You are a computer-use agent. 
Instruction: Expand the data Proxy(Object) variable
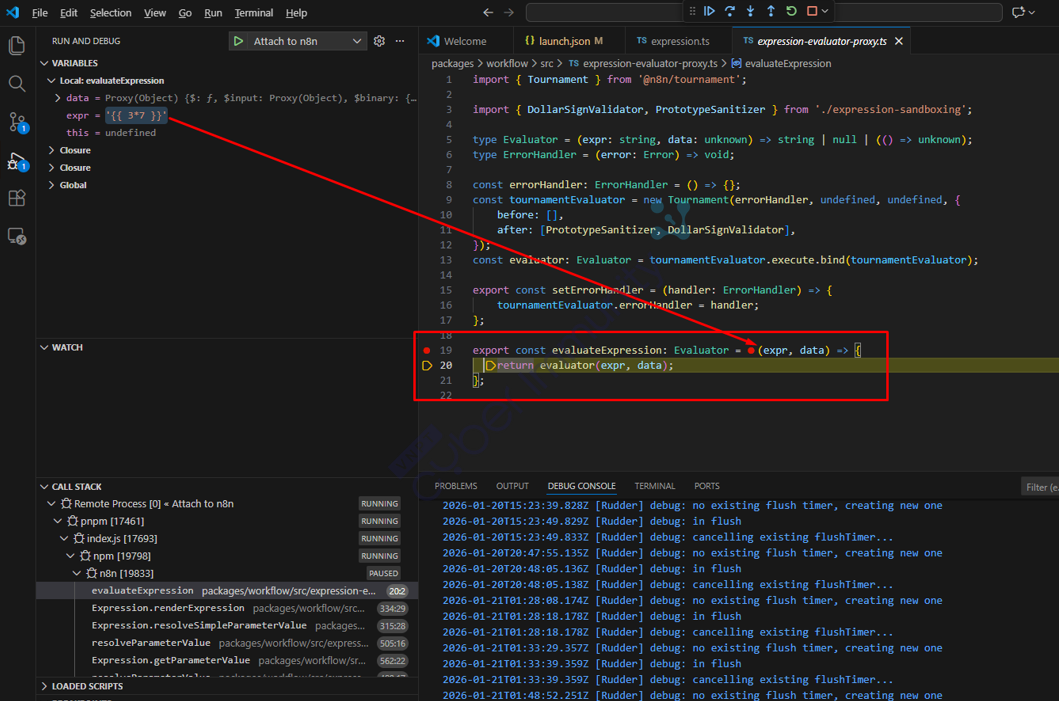click(57, 98)
